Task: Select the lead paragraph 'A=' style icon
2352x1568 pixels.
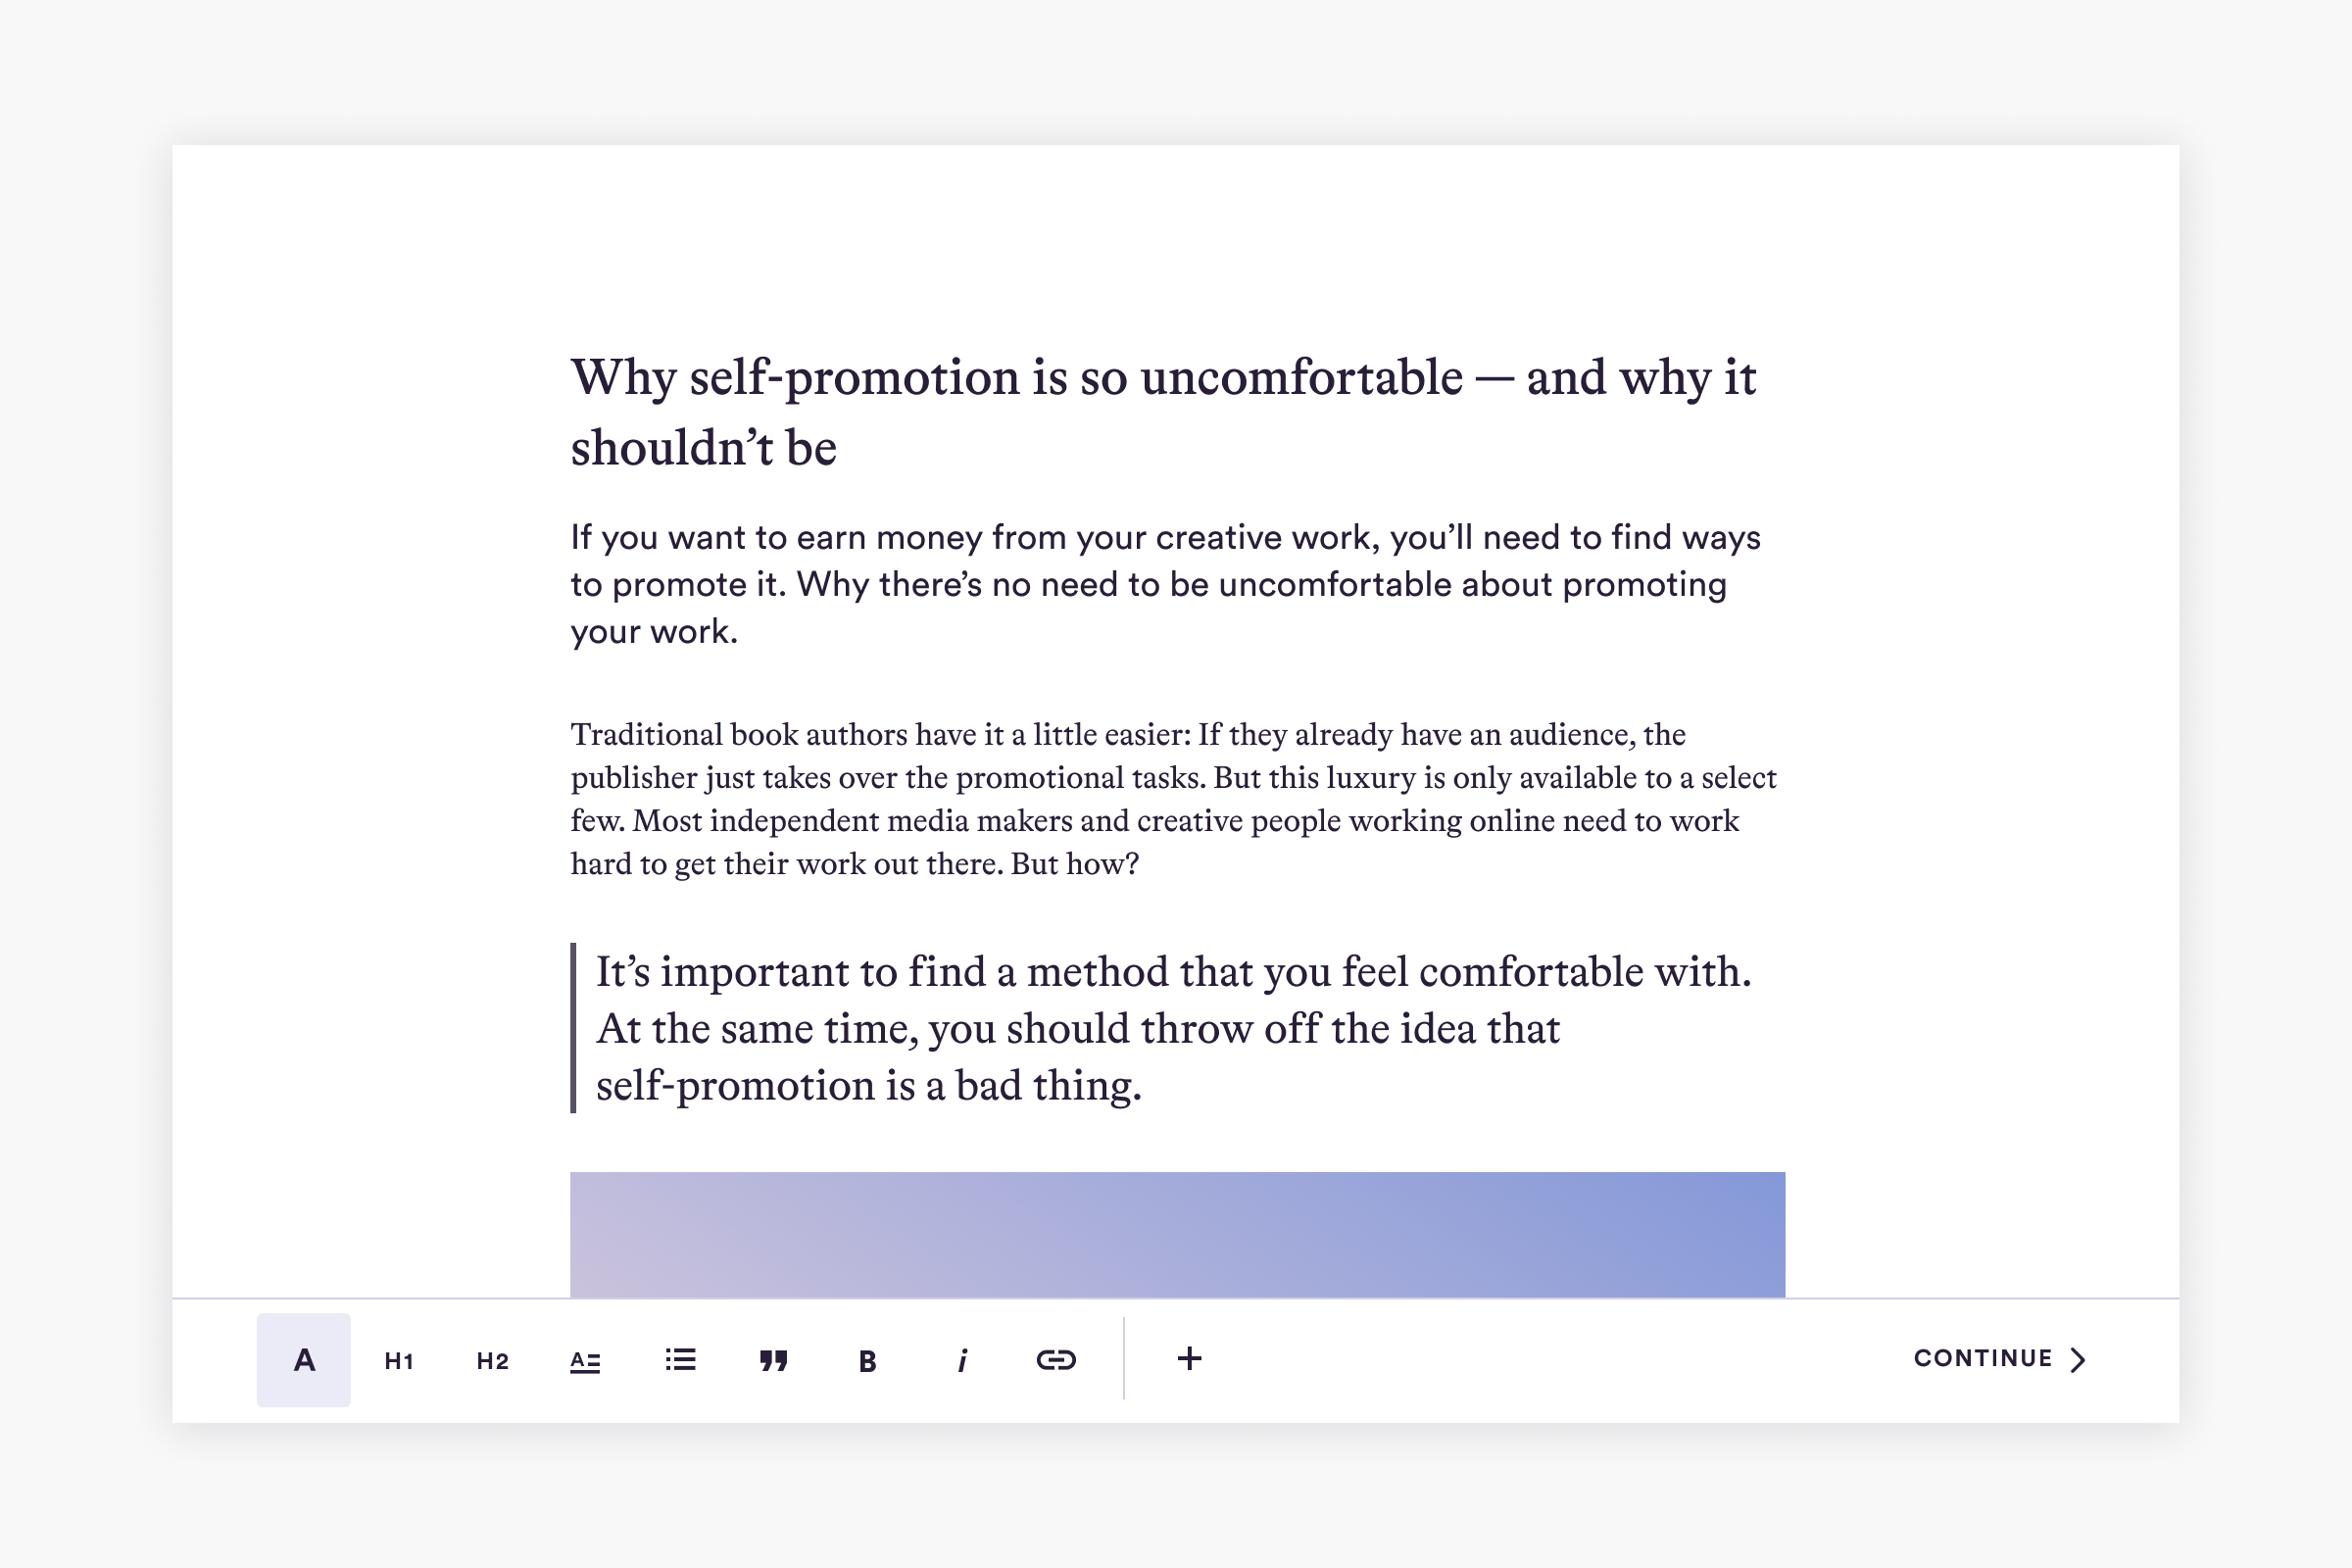Action: [585, 1360]
